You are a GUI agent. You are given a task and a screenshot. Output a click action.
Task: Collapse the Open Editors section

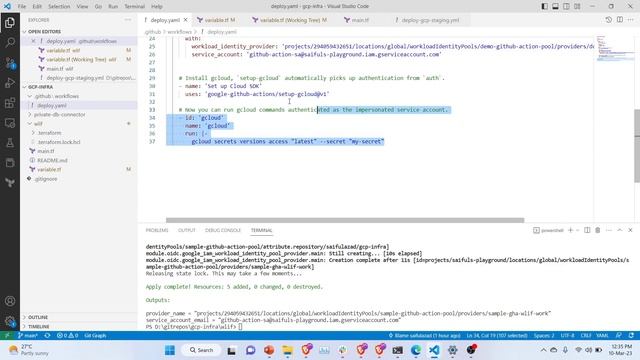pos(78,31)
